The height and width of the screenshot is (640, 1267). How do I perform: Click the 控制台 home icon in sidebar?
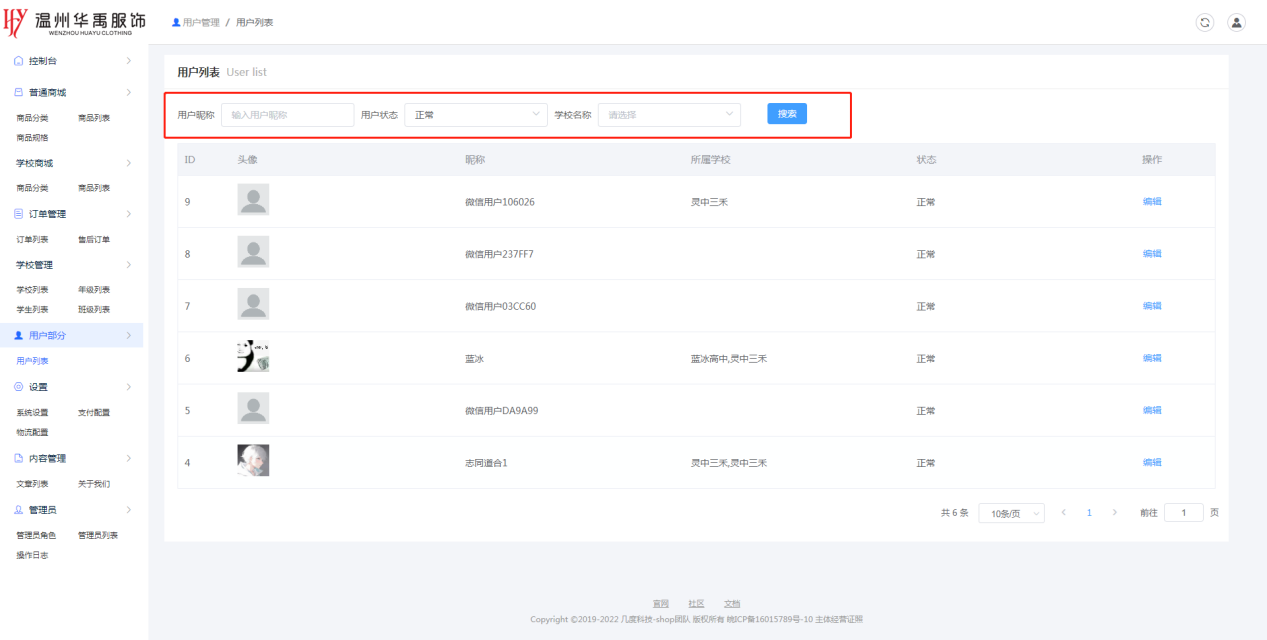tap(19, 61)
